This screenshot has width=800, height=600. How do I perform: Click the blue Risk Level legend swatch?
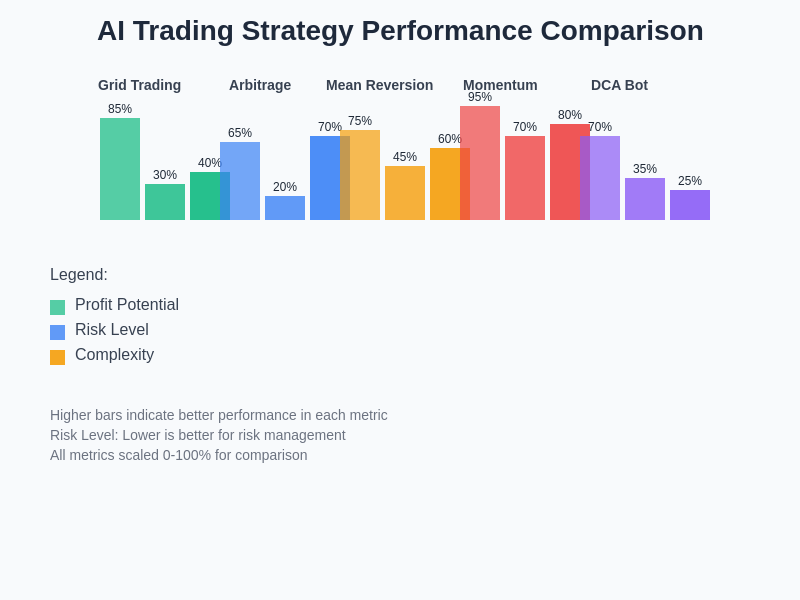pos(57,332)
